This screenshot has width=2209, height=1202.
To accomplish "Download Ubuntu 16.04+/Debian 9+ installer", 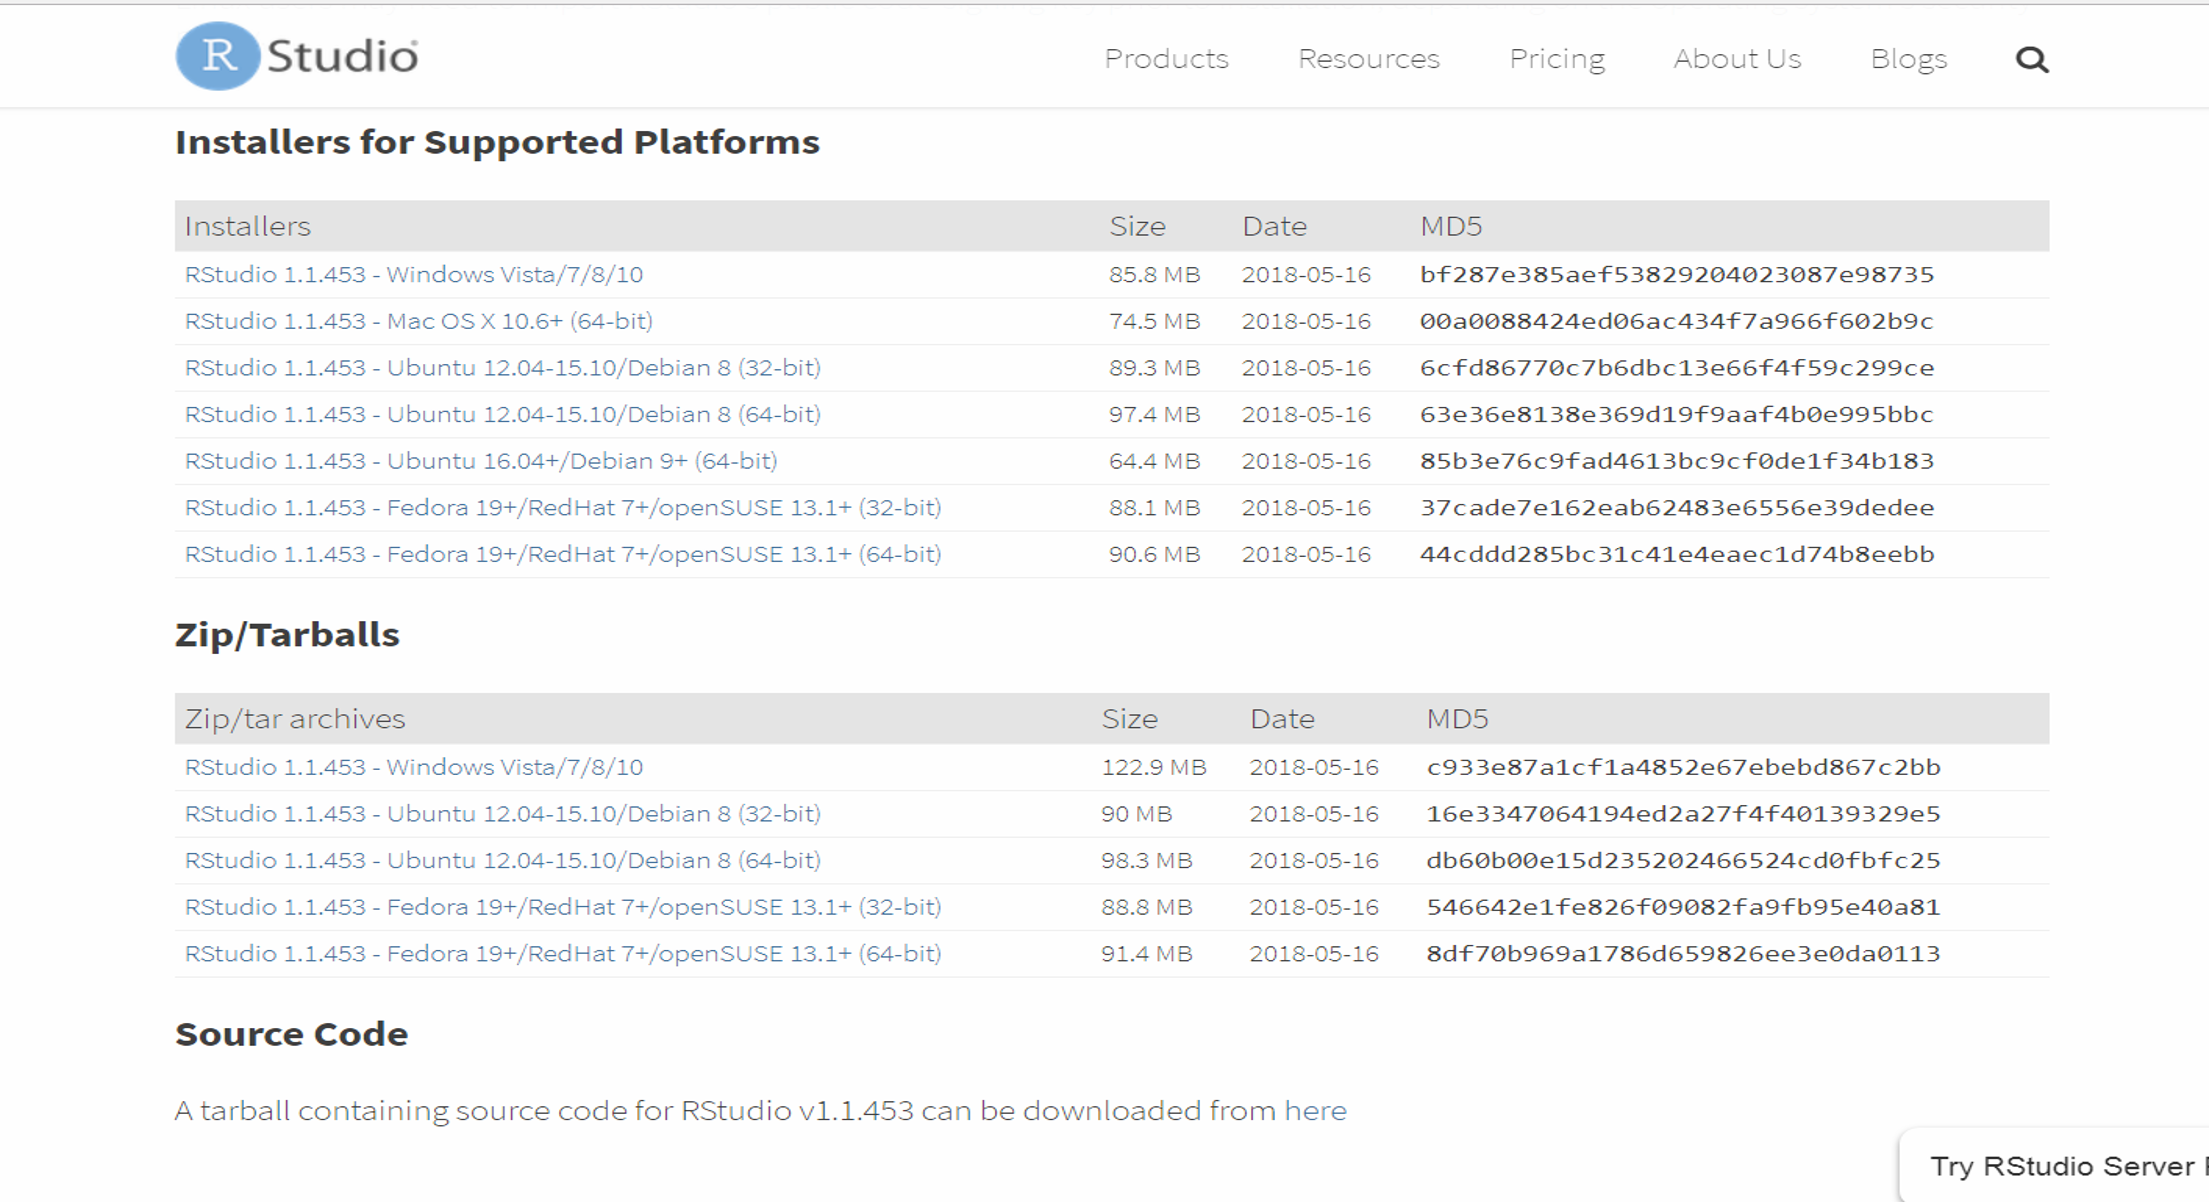I will [480, 461].
